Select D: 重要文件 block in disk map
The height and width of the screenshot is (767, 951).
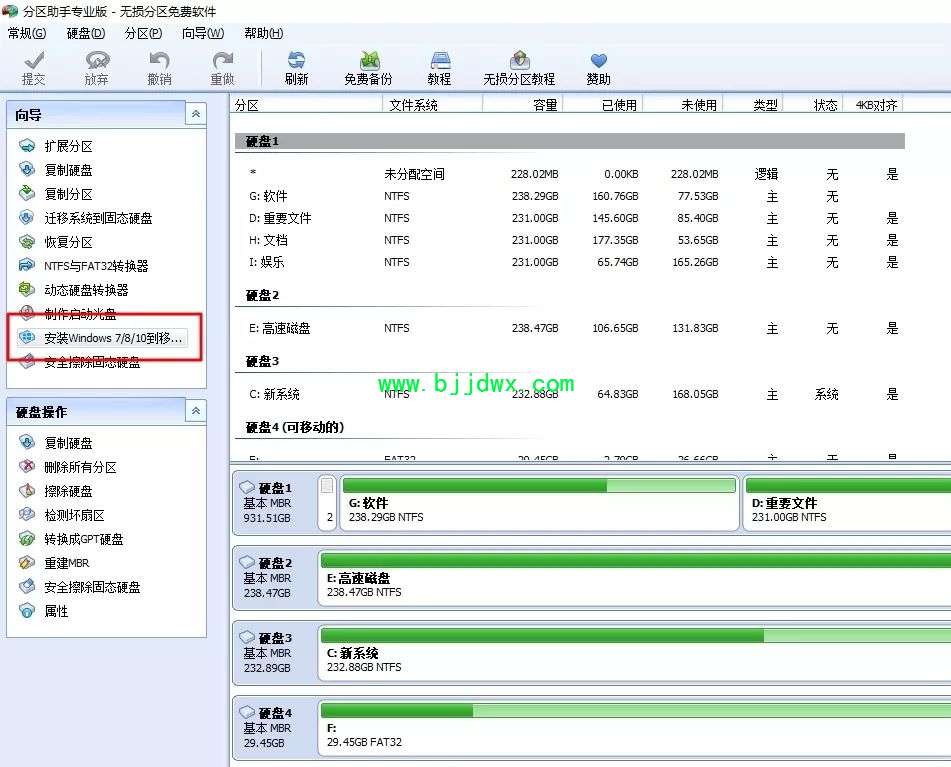point(847,503)
